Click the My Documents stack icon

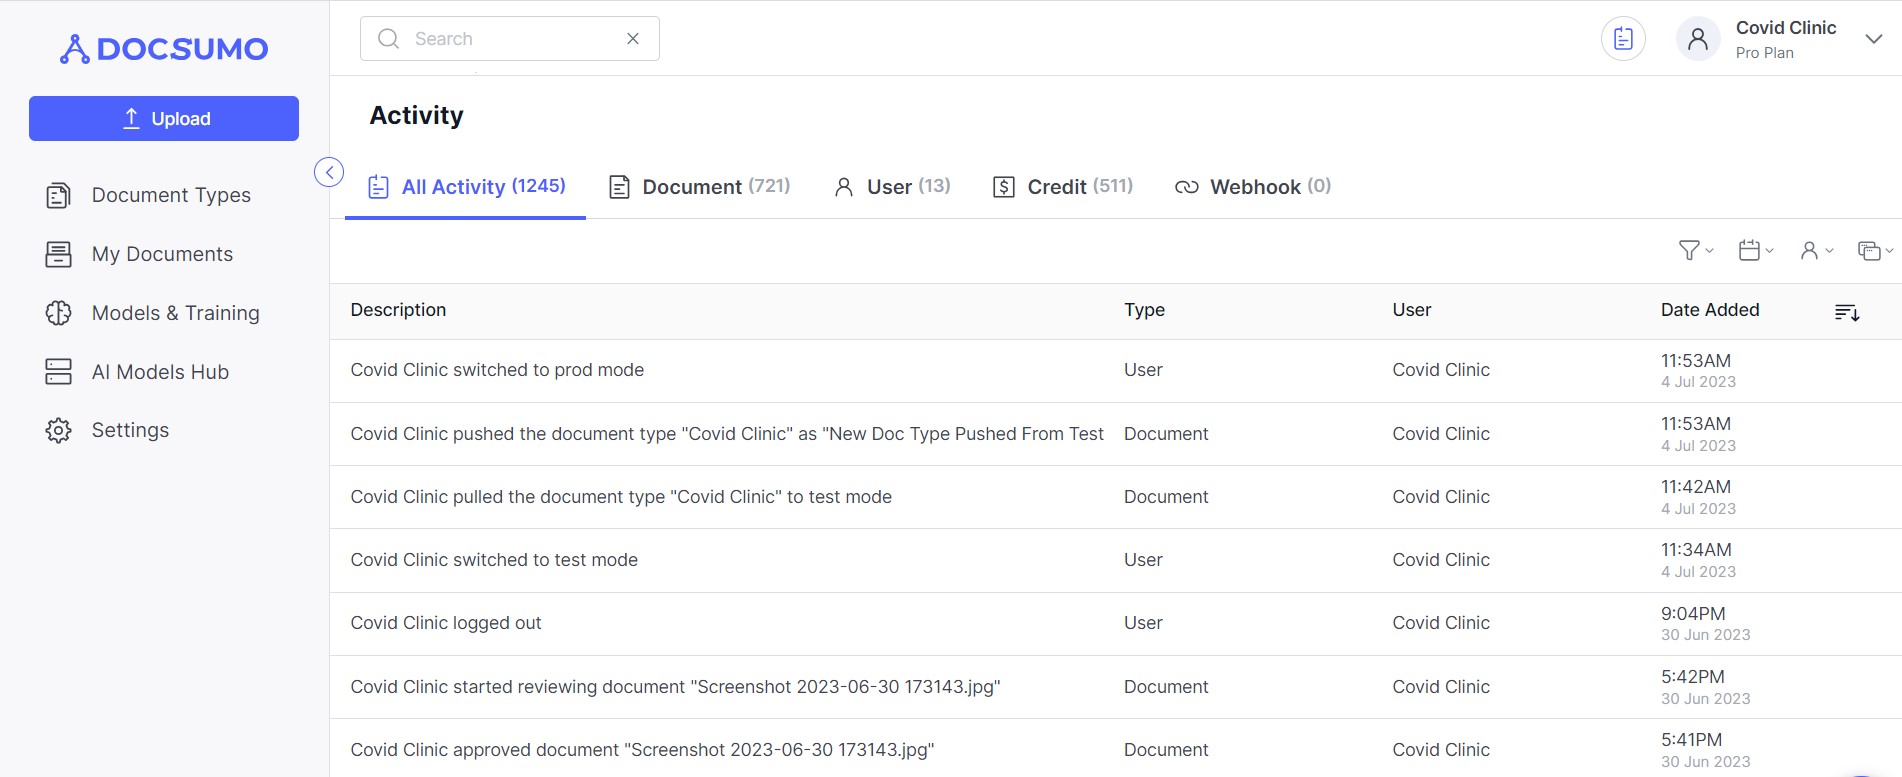(59, 254)
